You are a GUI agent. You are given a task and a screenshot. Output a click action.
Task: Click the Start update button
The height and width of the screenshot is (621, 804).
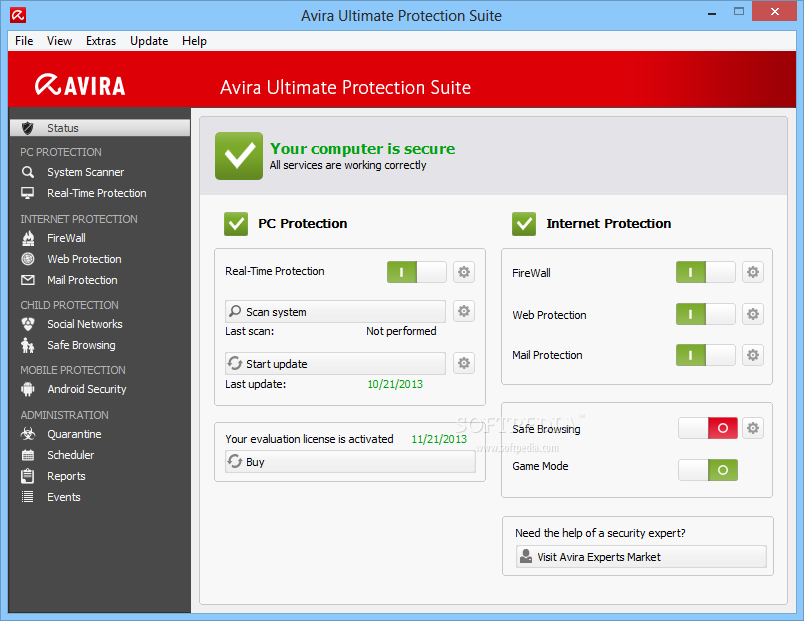click(x=335, y=364)
